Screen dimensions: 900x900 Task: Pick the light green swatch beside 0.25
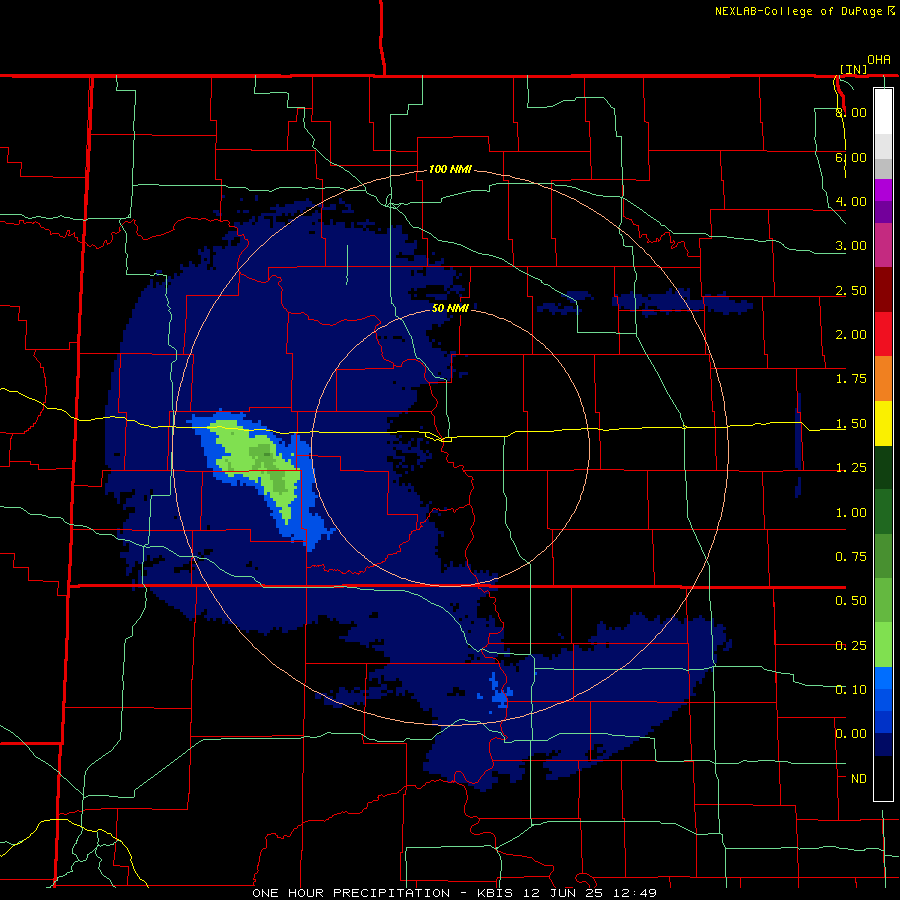coord(883,645)
